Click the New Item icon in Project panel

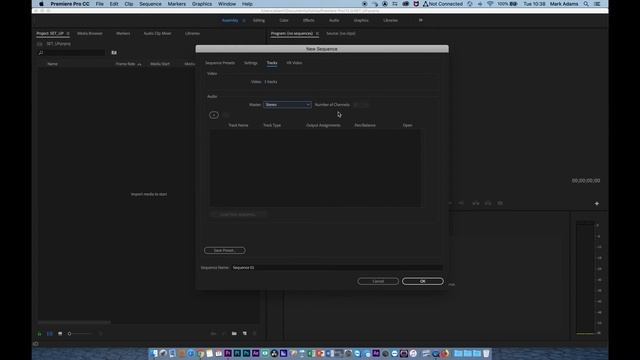click(x=244, y=333)
